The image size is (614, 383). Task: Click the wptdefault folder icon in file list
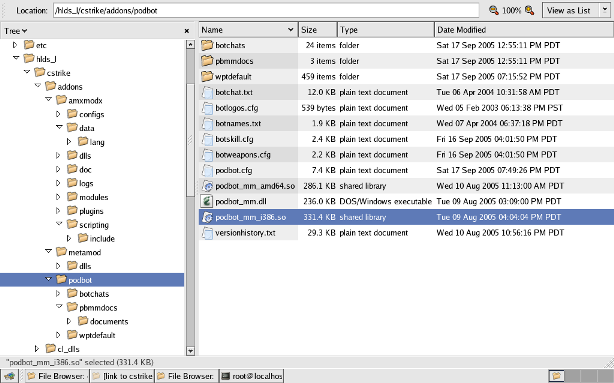207,76
